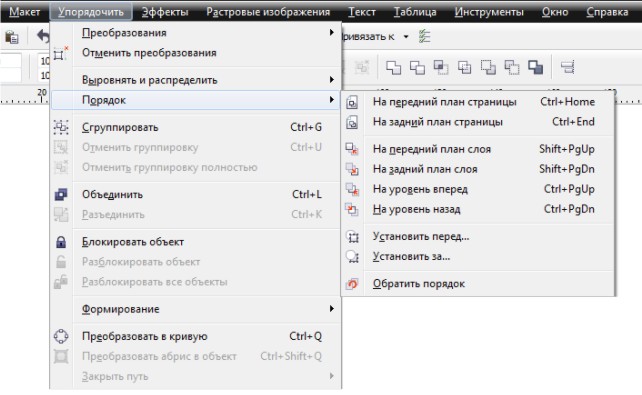The width and height of the screenshot is (642, 395).
Task: Click disabled 'Разъединить' entry
Action: (195, 214)
